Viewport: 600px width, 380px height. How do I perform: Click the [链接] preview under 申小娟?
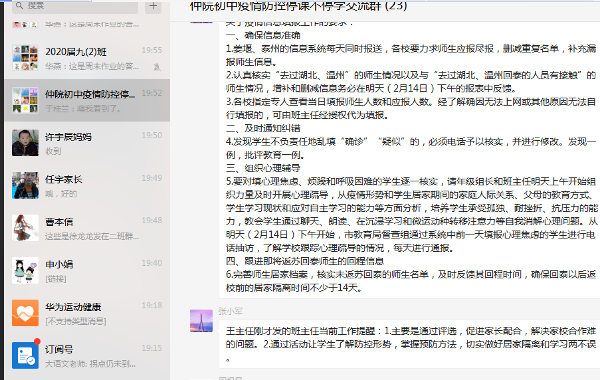coord(55,279)
